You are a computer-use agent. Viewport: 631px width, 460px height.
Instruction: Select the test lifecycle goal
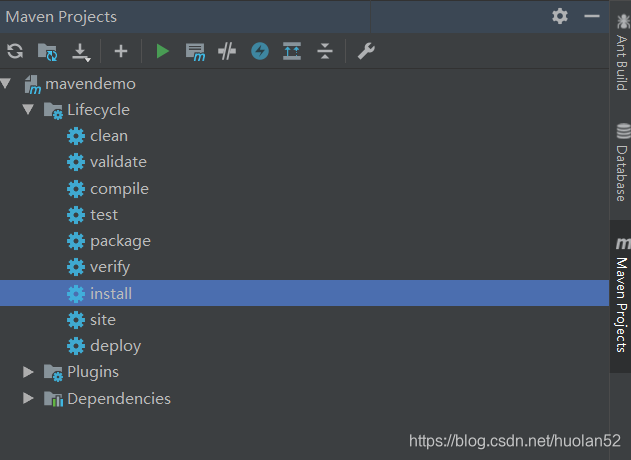click(104, 215)
